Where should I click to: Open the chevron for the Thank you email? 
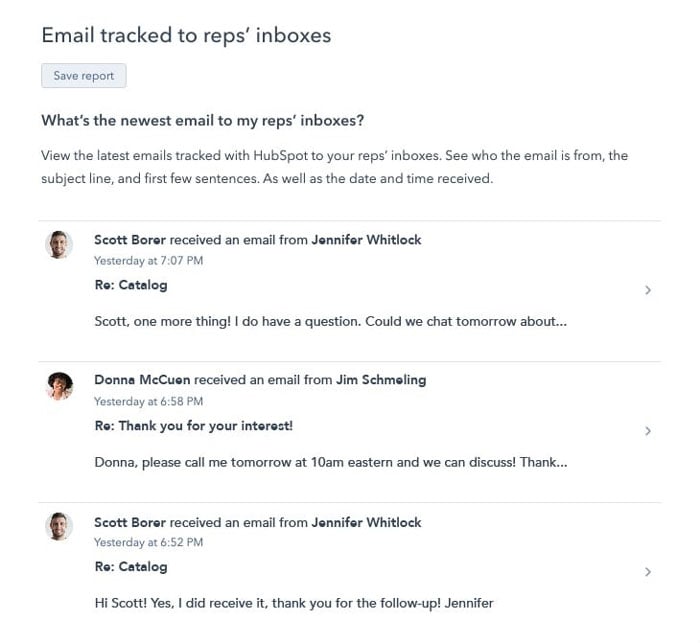coord(648,431)
